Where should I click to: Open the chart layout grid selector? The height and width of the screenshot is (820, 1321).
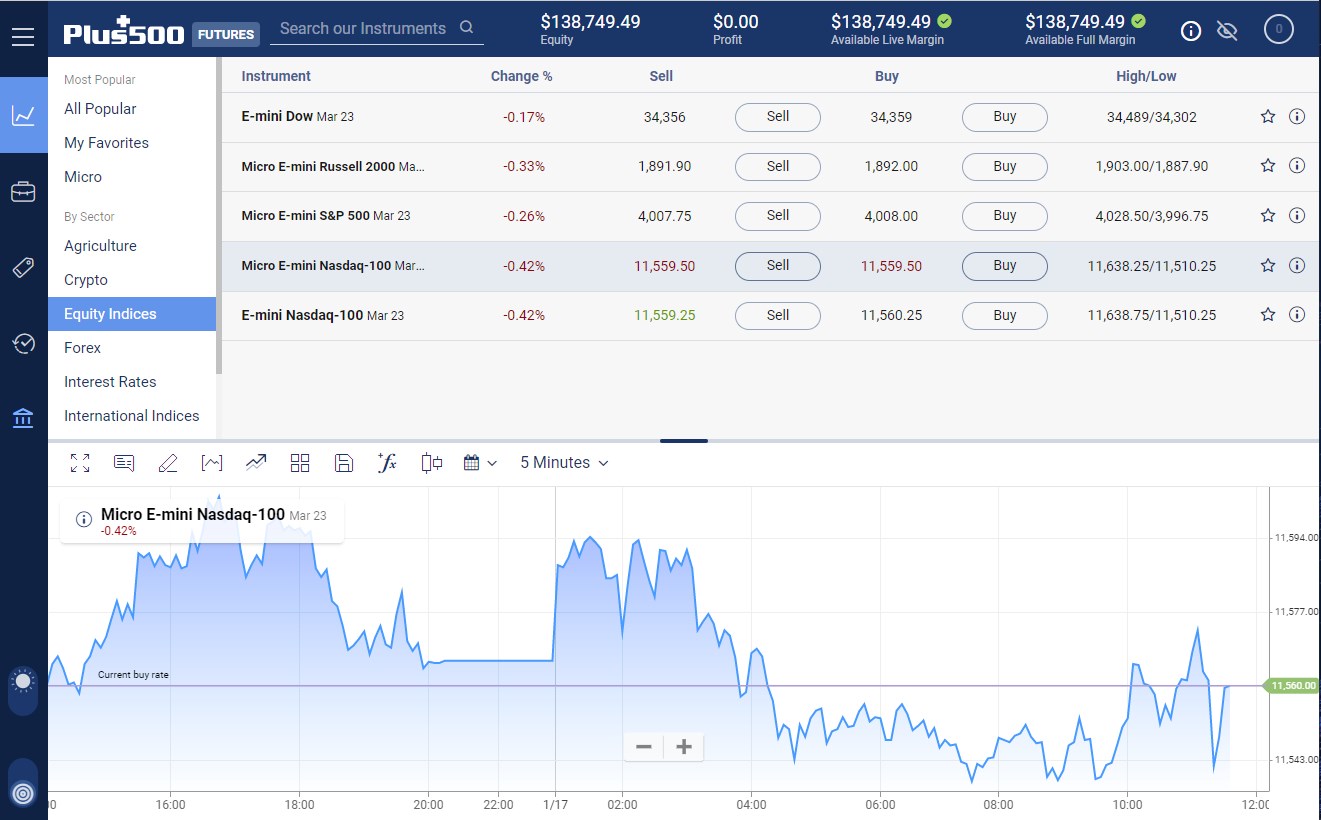300,463
